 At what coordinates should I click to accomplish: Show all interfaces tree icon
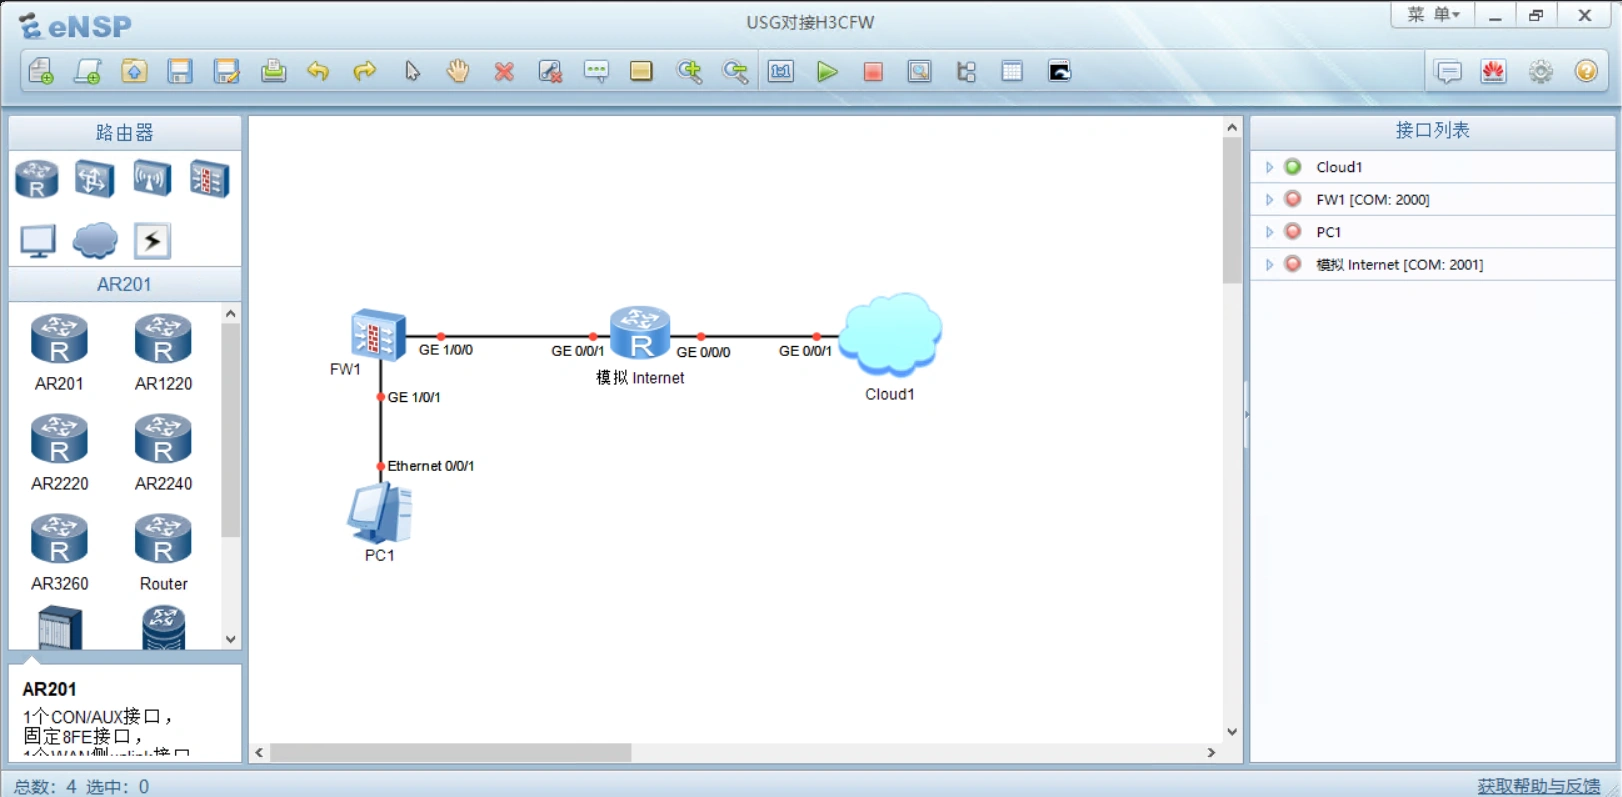(966, 71)
